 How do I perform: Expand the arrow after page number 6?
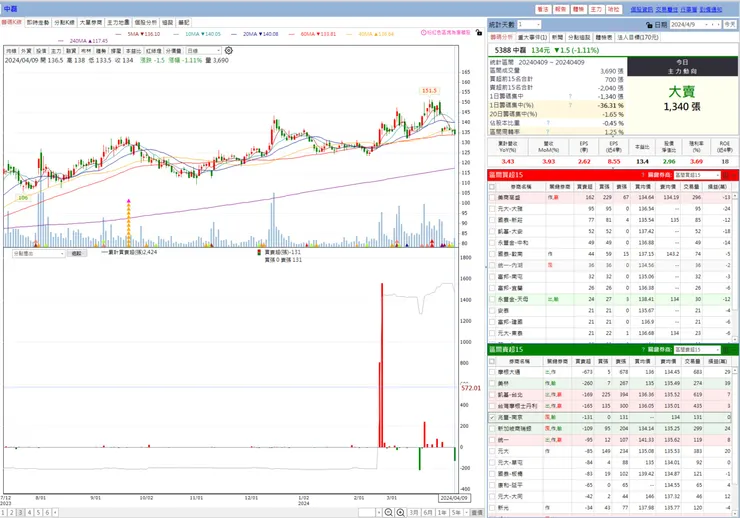(x=55, y=512)
